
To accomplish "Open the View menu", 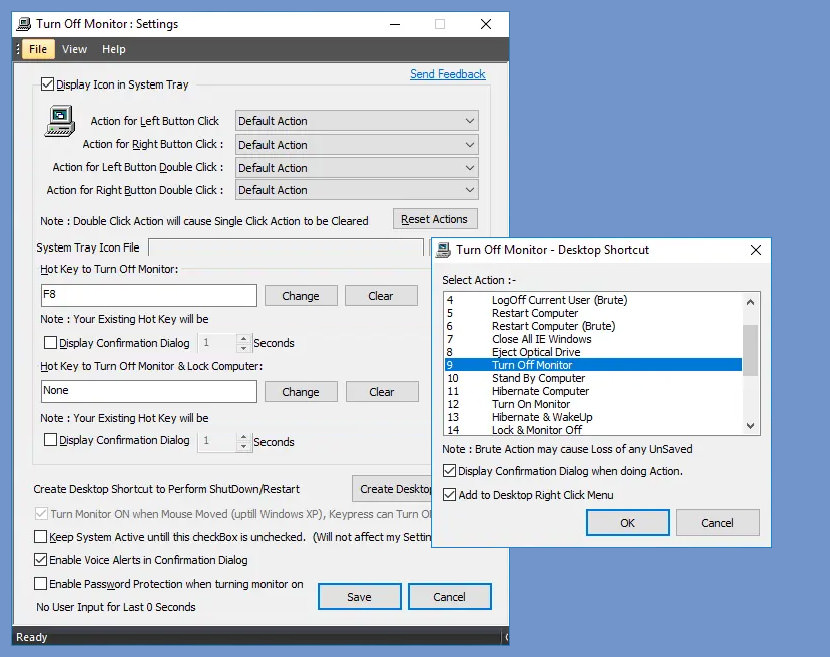I will coord(74,49).
